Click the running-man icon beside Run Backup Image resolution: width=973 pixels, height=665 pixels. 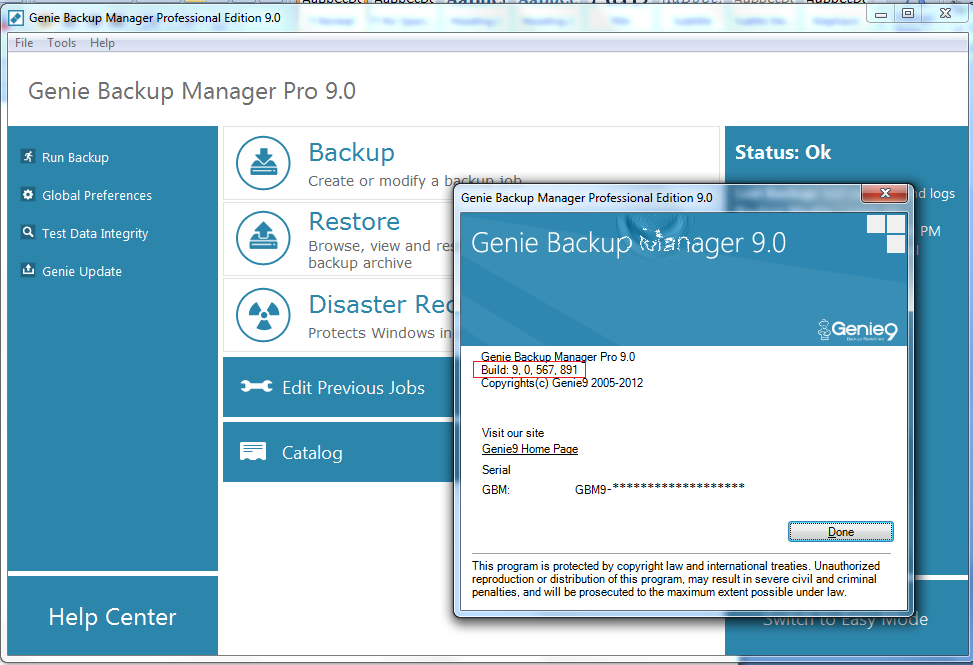28,156
